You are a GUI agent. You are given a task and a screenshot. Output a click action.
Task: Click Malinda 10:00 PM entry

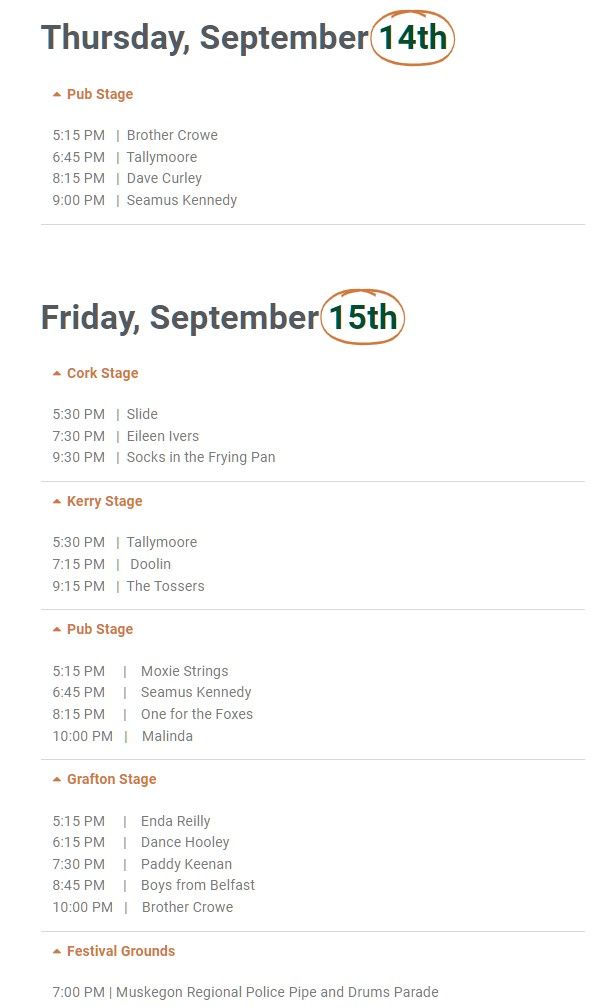pos(167,736)
